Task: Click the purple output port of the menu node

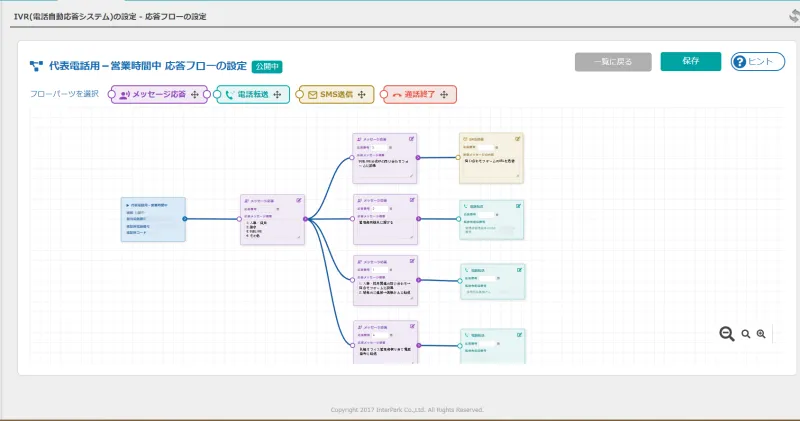Action: 305,219
